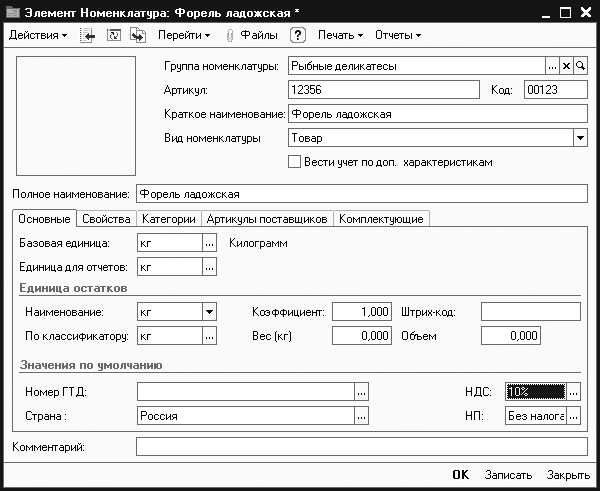Open selection for Страна (… button)
Image resolution: width=600 pixels, height=491 pixels.
tap(361, 416)
